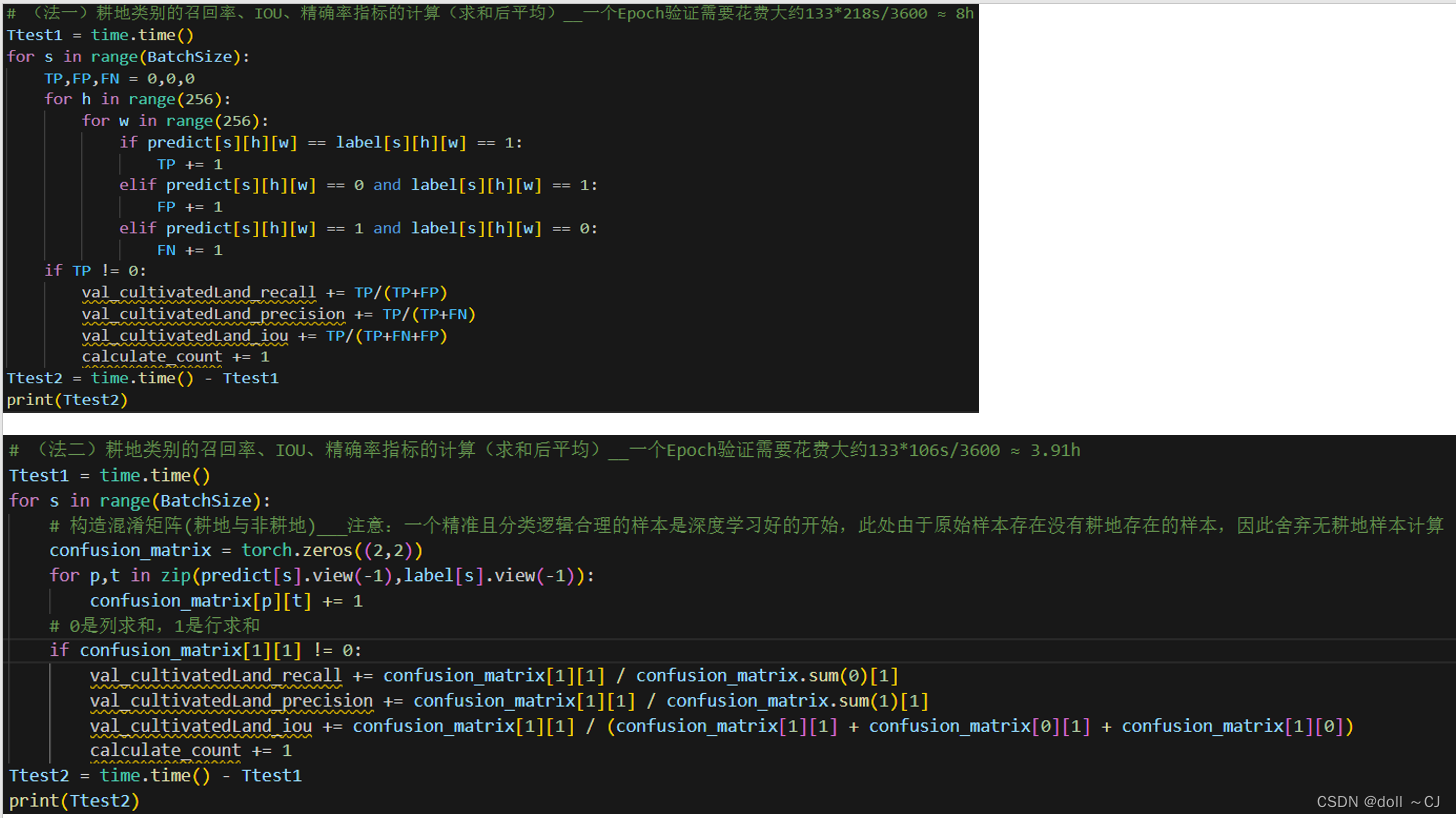Click 'Ttest1 = time.time()' in the 法一 snippet
This screenshot has width=1456, height=818.
pyautogui.click(x=100, y=35)
